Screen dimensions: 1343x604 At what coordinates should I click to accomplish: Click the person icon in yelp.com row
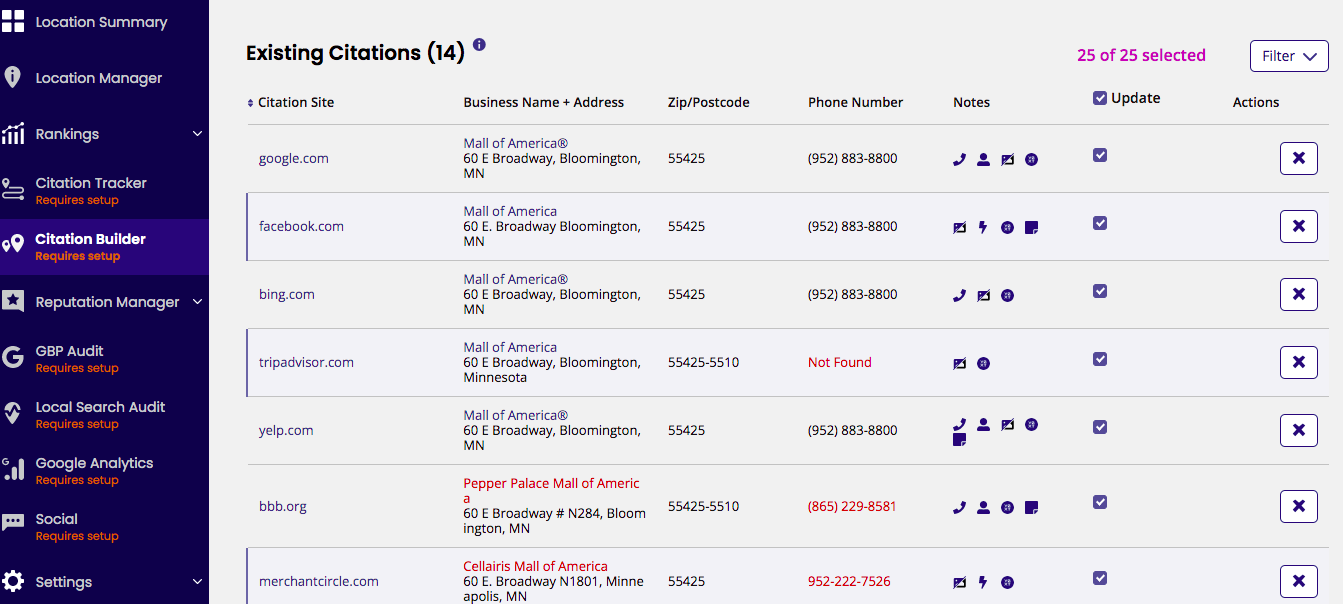click(x=983, y=424)
